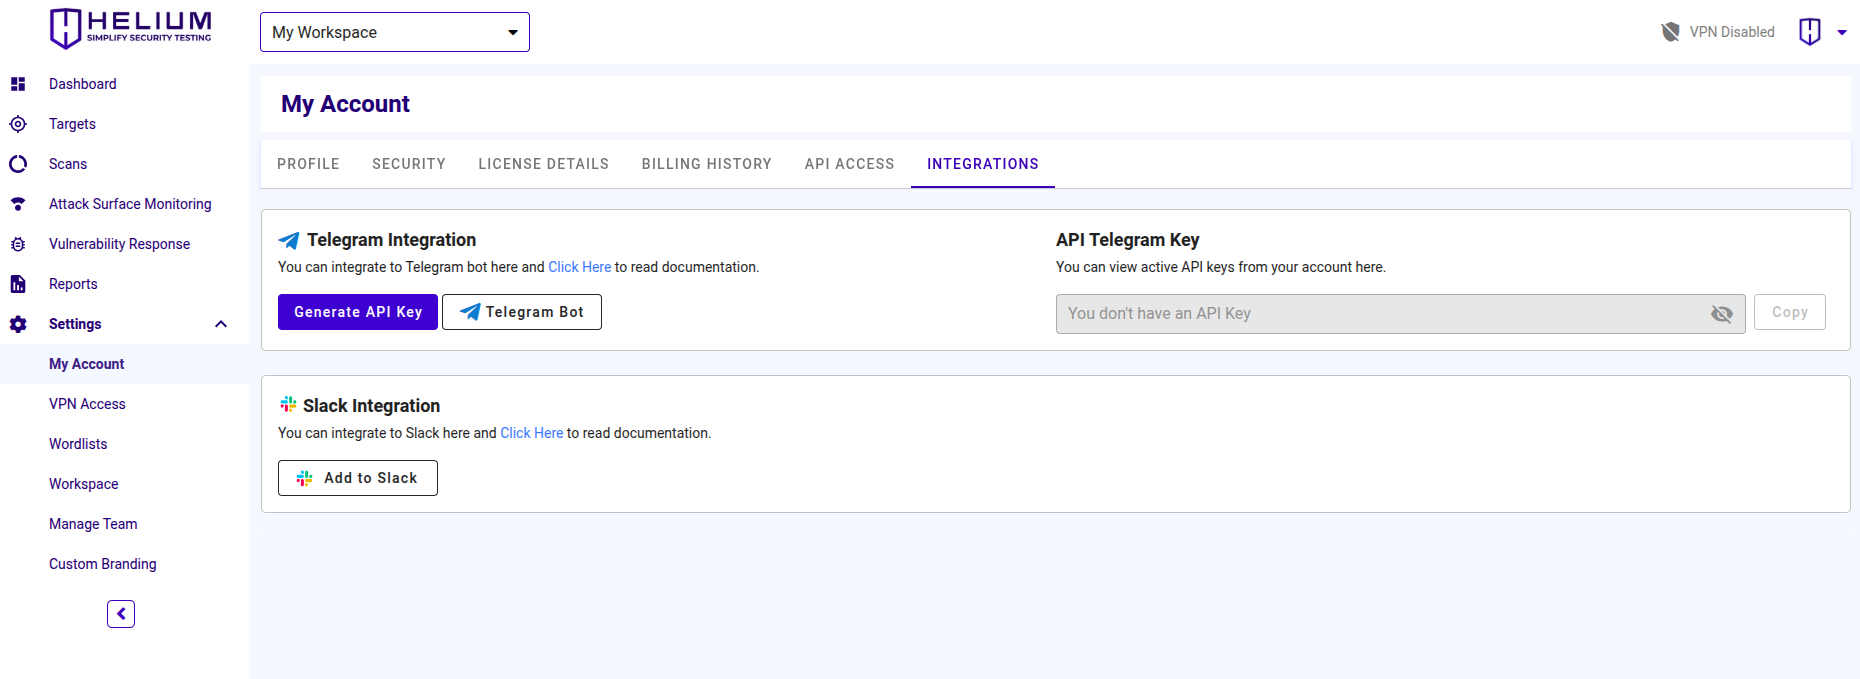Click the VPN Disabled shield icon
This screenshot has height=679, width=1860.
pyautogui.click(x=1670, y=32)
